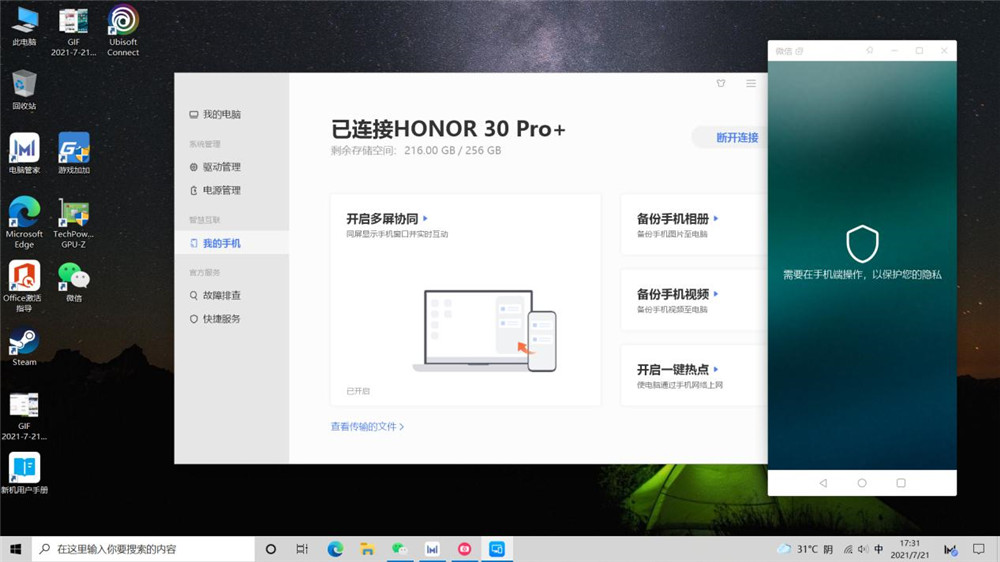Open 新机用户手册 desktop shortcut
Viewport: 1000px width, 562px height.
(24, 473)
